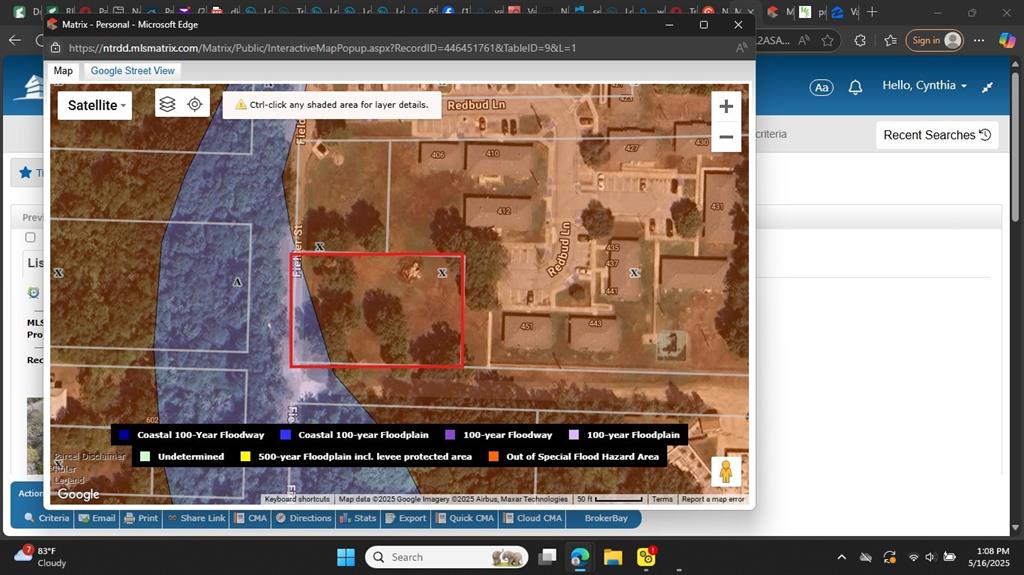Click the orange Out of Special Flood Hazard swatch

point(494,457)
